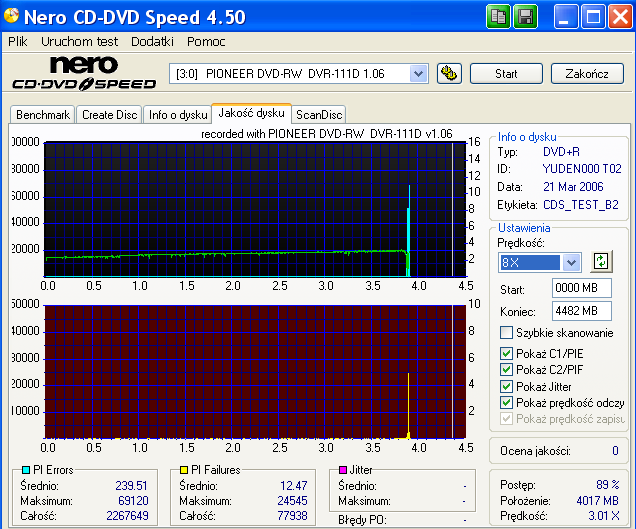Expand the PIONEER DVD-RW drive dropdown
This screenshot has width=636, height=529.
[418, 74]
